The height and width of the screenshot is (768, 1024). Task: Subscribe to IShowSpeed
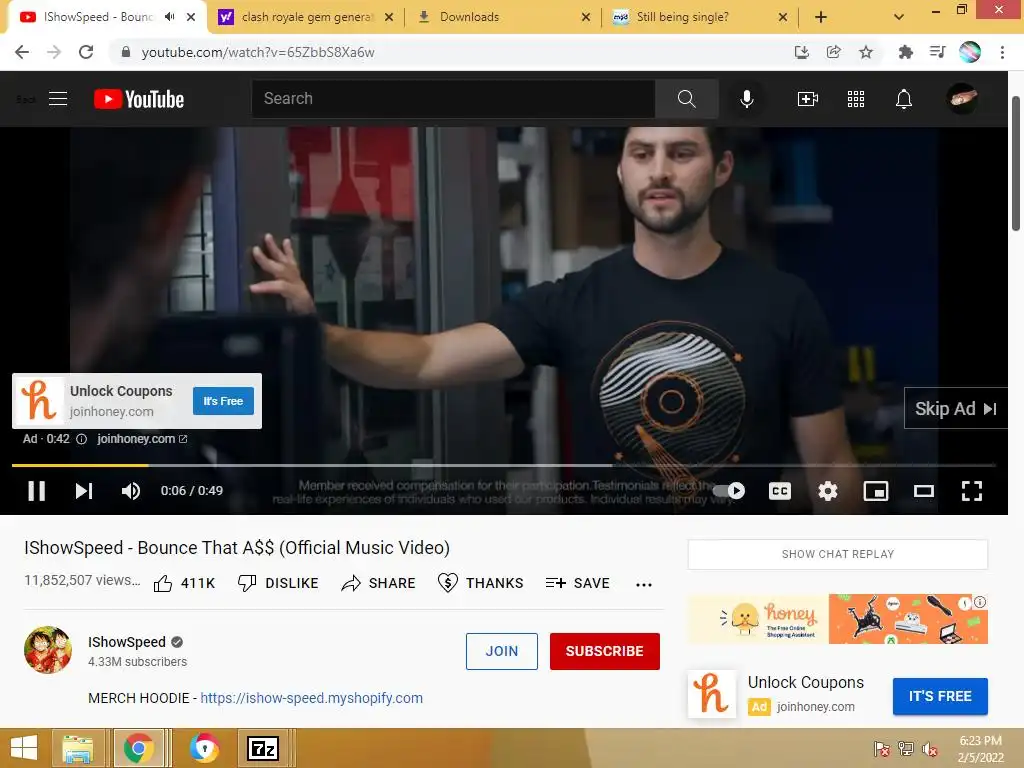click(605, 651)
